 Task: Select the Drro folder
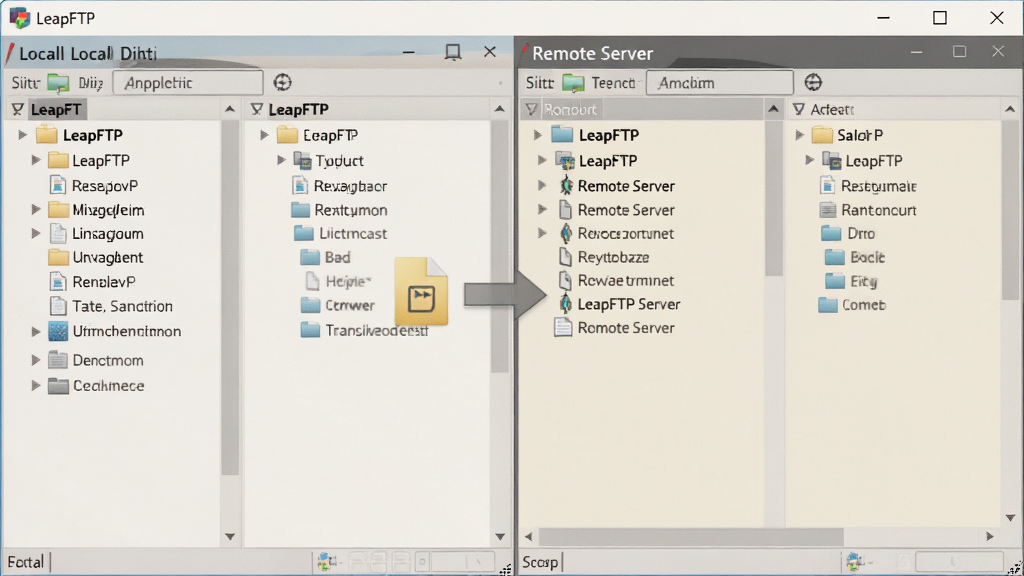click(x=848, y=233)
